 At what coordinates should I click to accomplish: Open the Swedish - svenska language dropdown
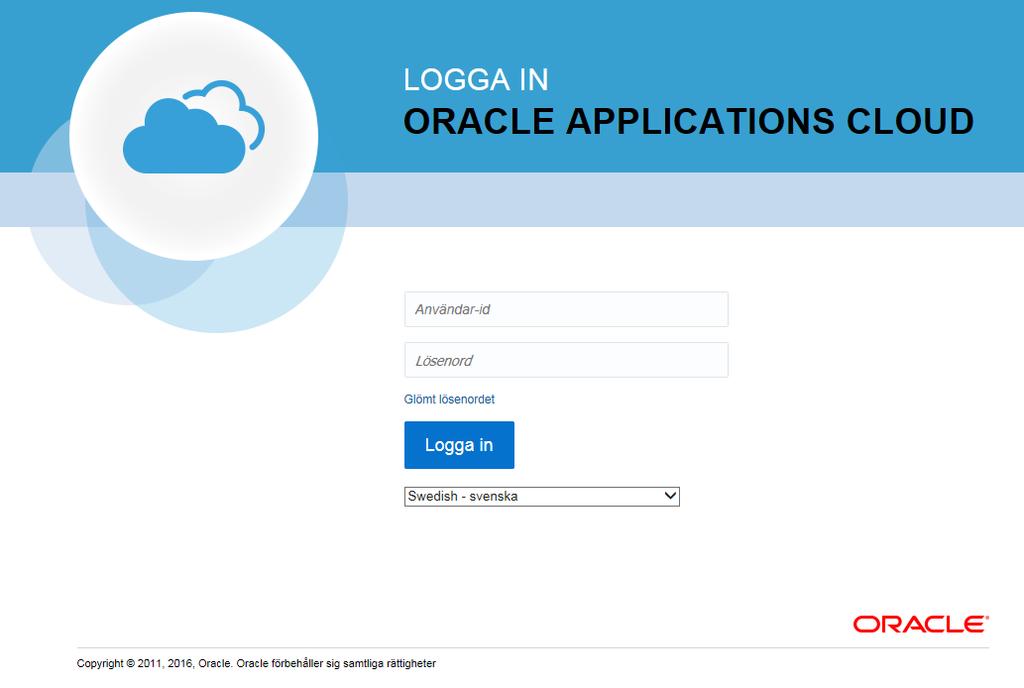[x=542, y=497]
